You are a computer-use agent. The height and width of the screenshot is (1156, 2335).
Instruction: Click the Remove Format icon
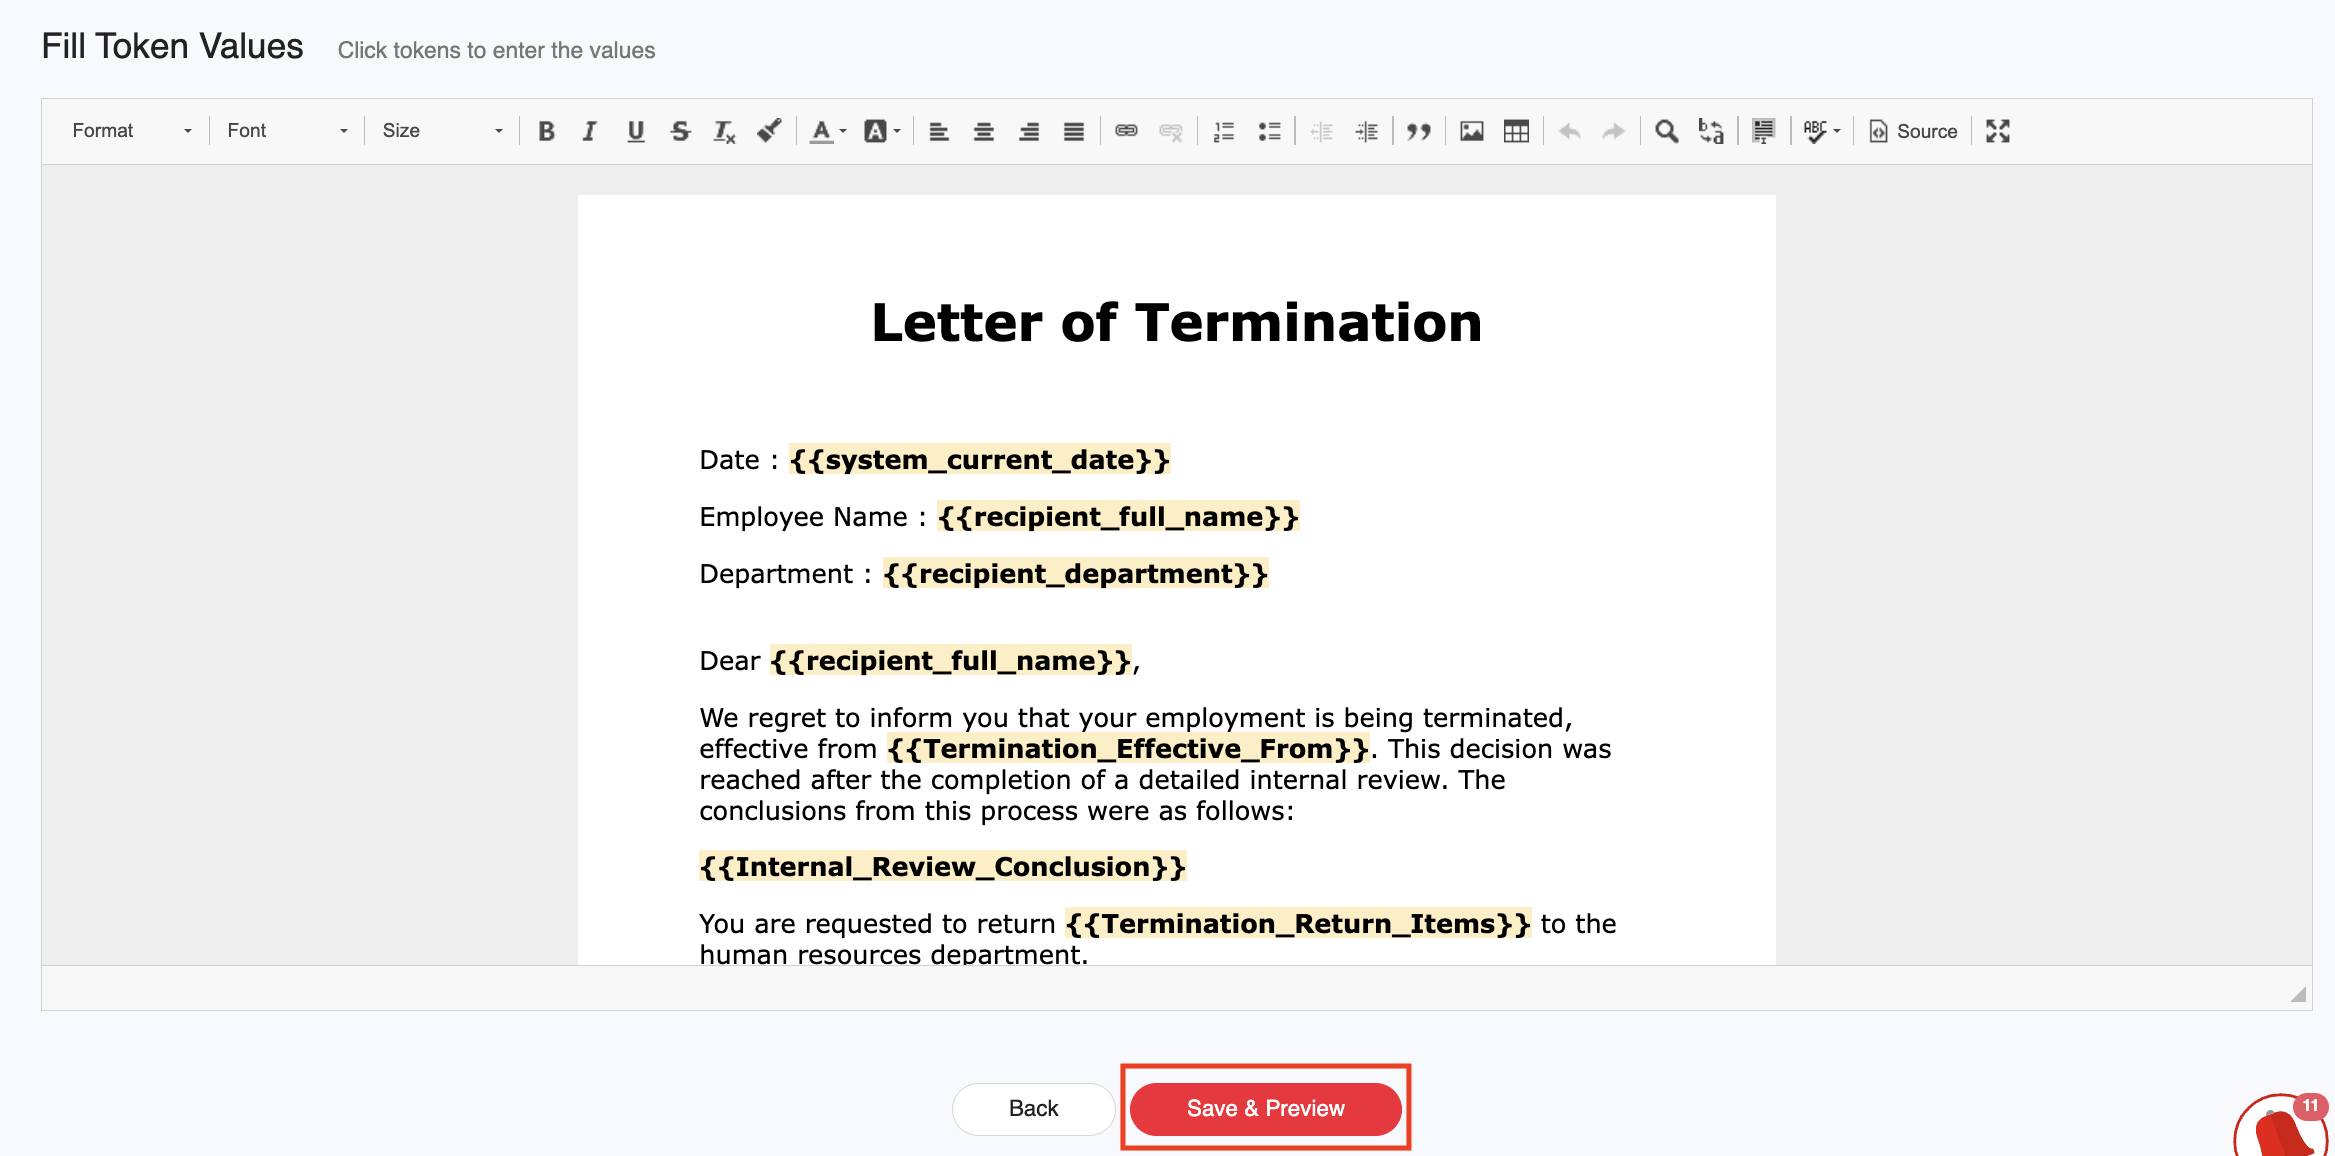click(724, 131)
